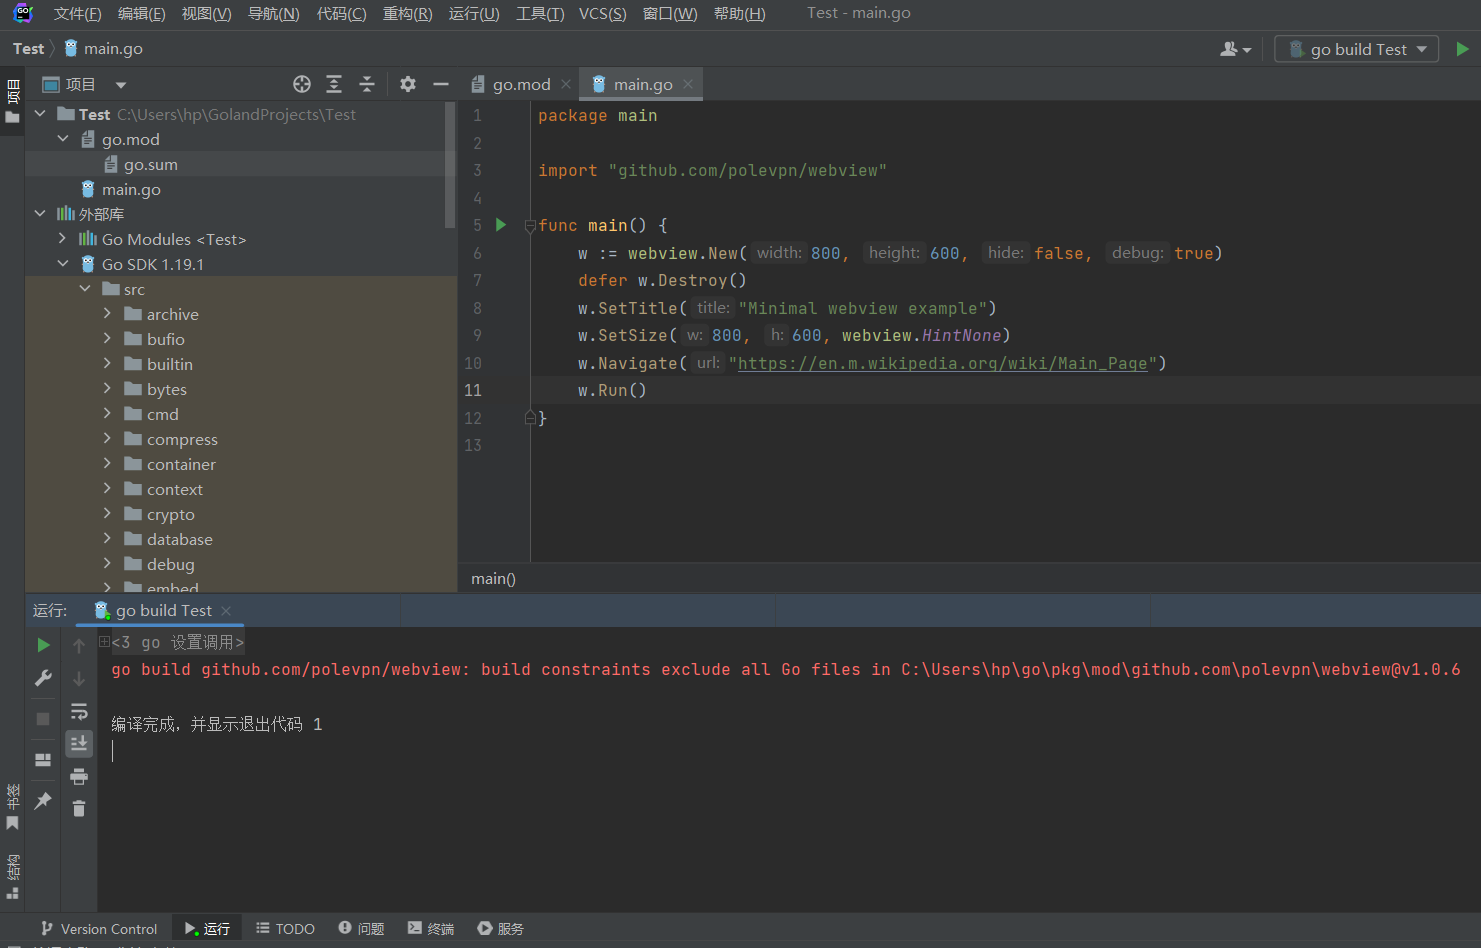Select main.go in project tree
Screen dimensions: 1481x948
[x=131, y=189]
